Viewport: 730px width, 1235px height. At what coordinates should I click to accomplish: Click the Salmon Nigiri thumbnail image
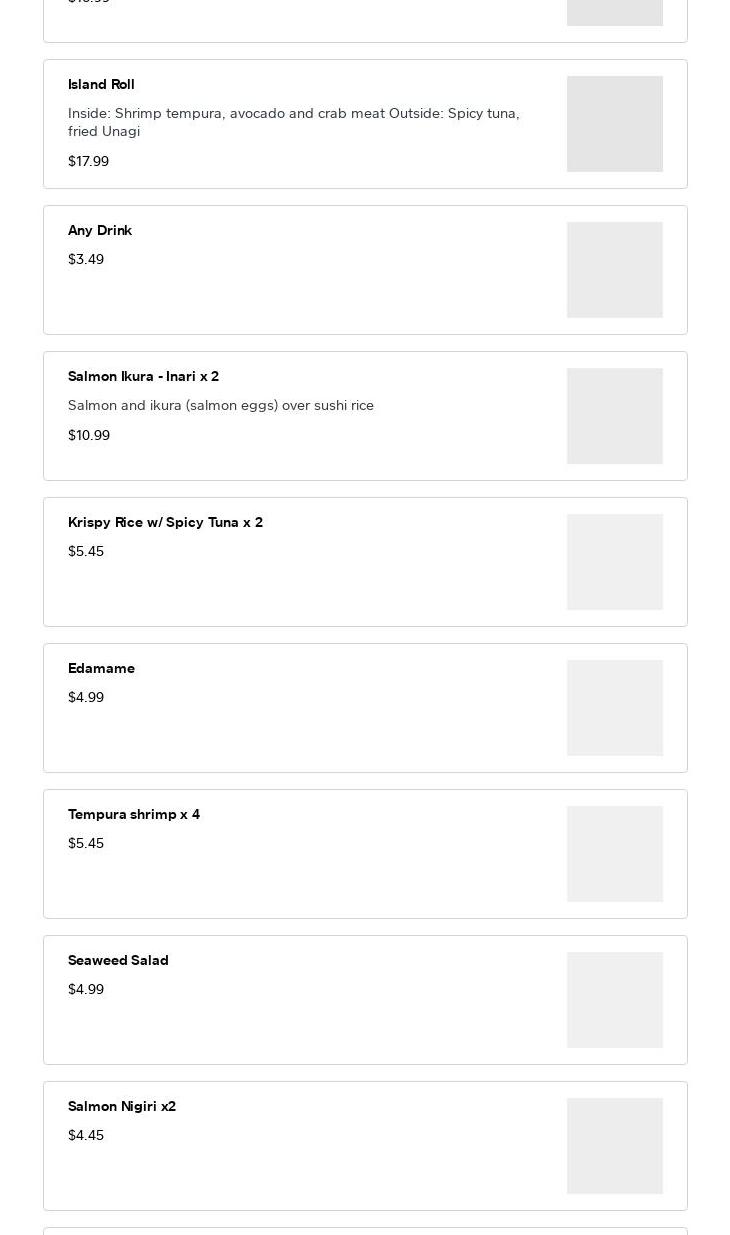(614, 1146)
